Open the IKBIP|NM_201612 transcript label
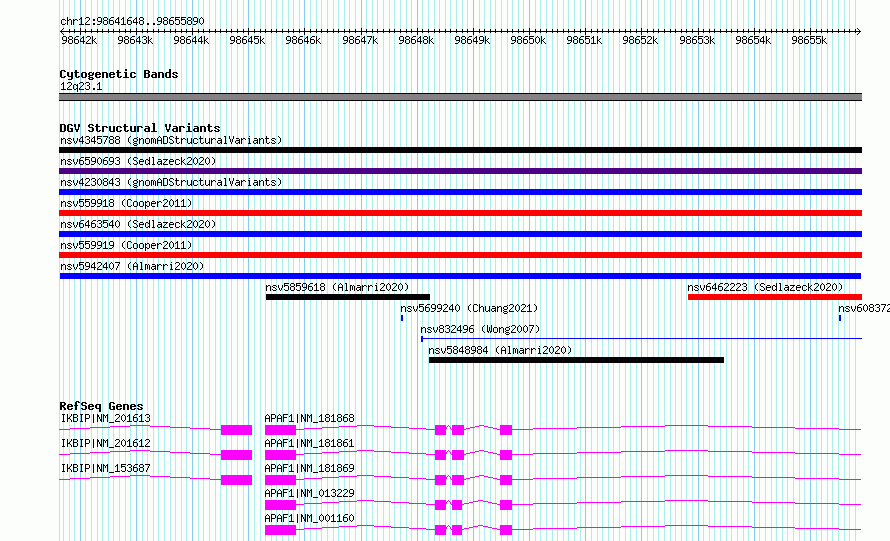 coord(106,443)
